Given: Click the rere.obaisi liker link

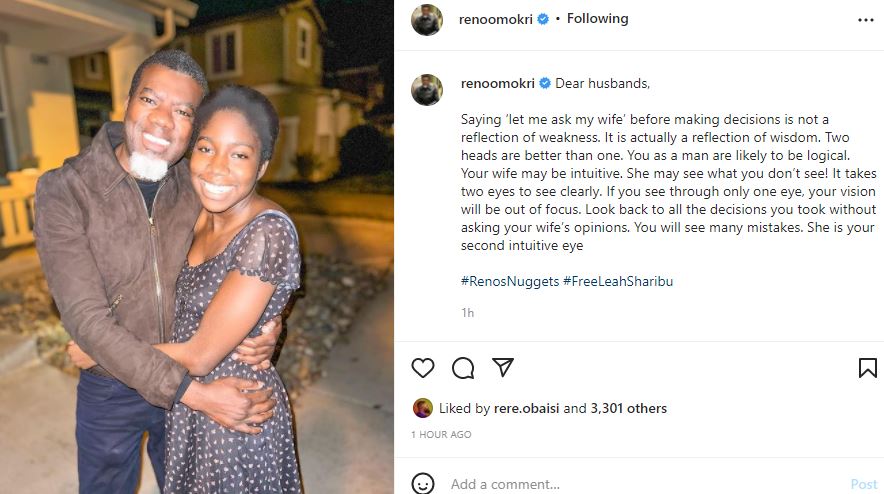Looking at the screenshot, I should coord(527,408).
